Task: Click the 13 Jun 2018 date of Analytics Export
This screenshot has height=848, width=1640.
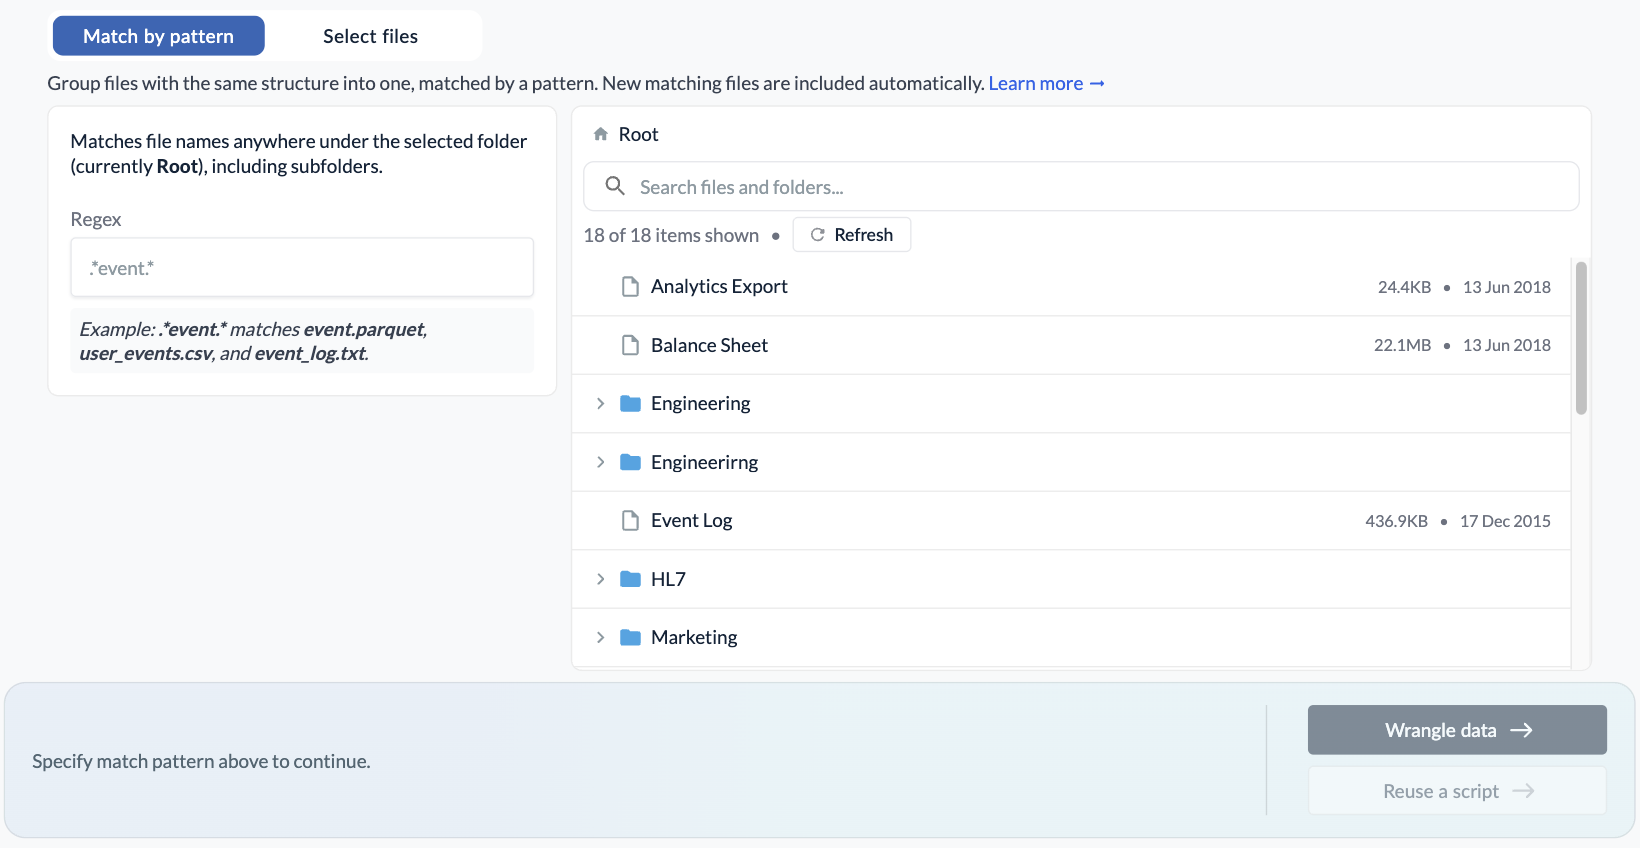Action: tap(1506, 287)
